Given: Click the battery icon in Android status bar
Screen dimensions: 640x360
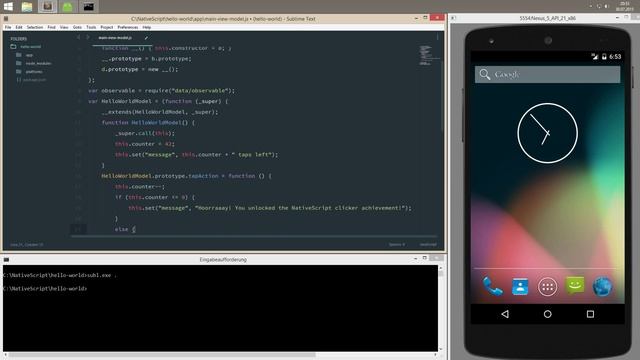Looking at the screenshot, I should click(604, 57).
